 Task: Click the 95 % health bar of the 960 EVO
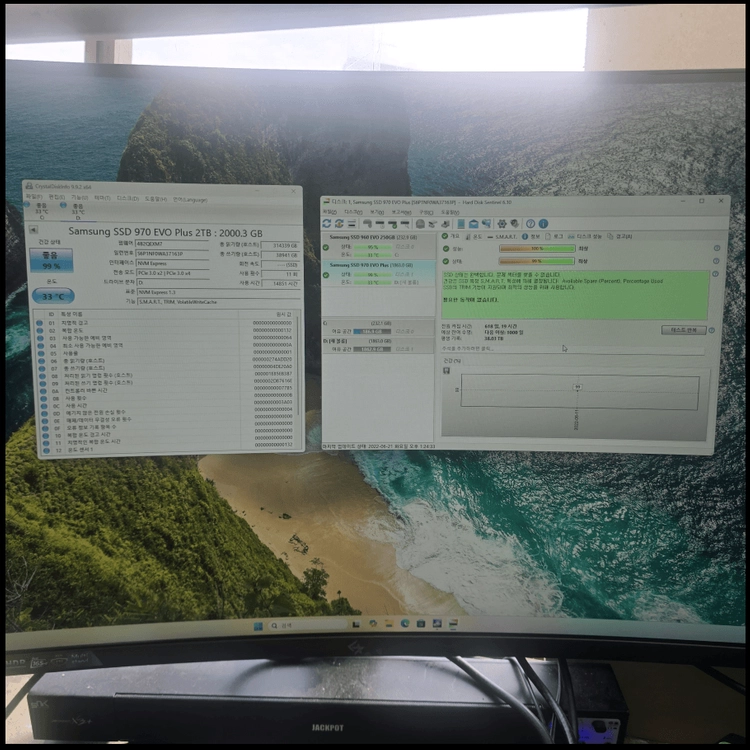373,247
